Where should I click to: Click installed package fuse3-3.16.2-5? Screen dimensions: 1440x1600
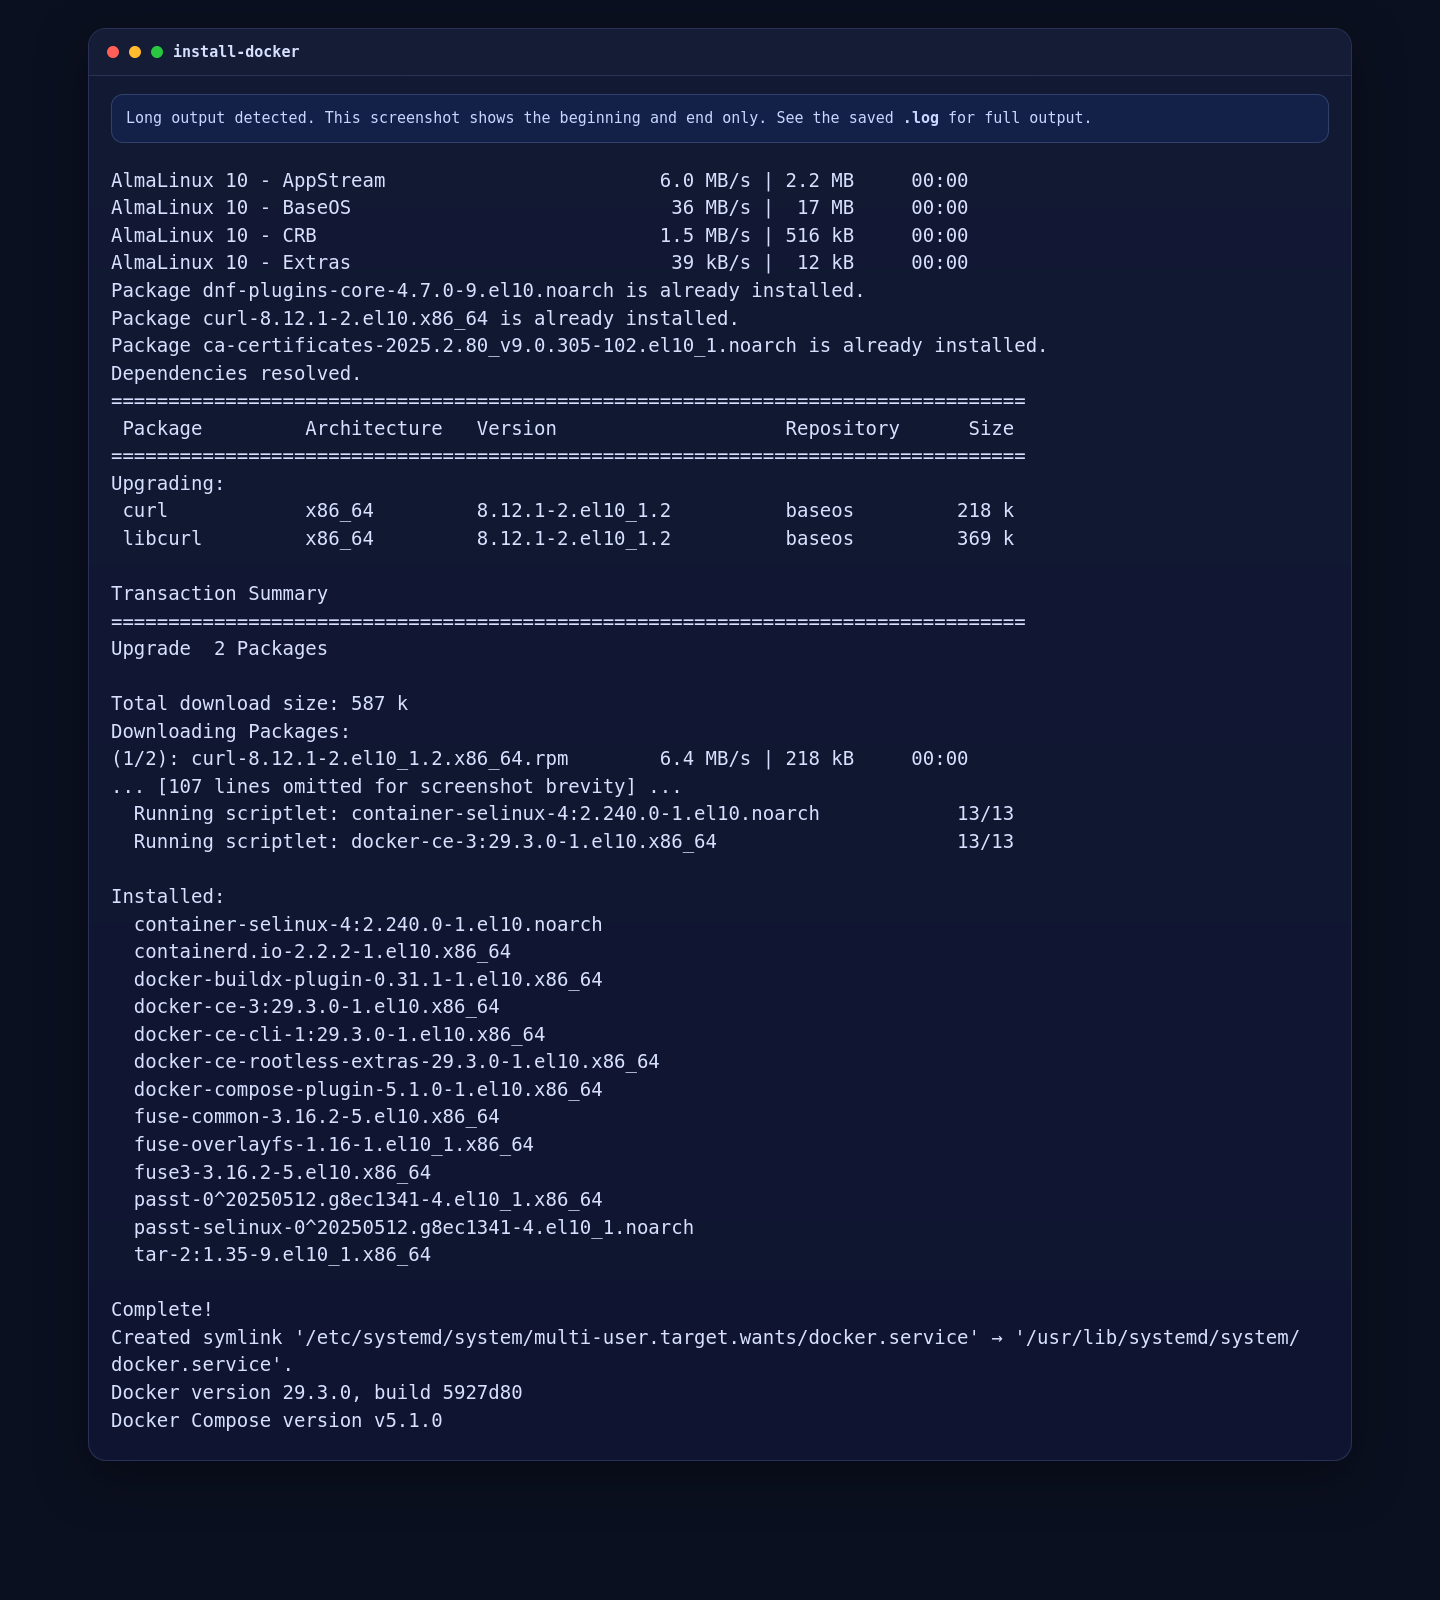click(x=282, y=1173)
